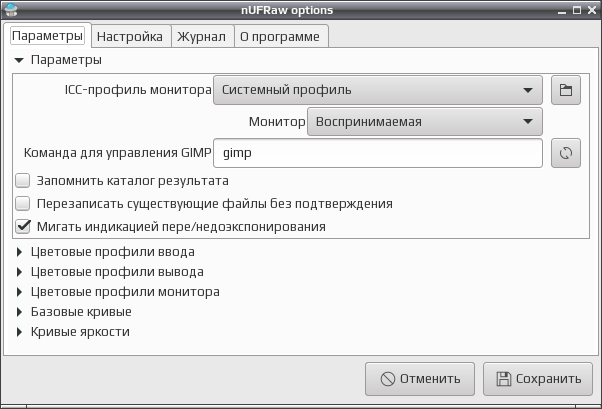Click the 'Команда для управления GIMP' label
Viewport: 602px width, 409px height.
117,153
